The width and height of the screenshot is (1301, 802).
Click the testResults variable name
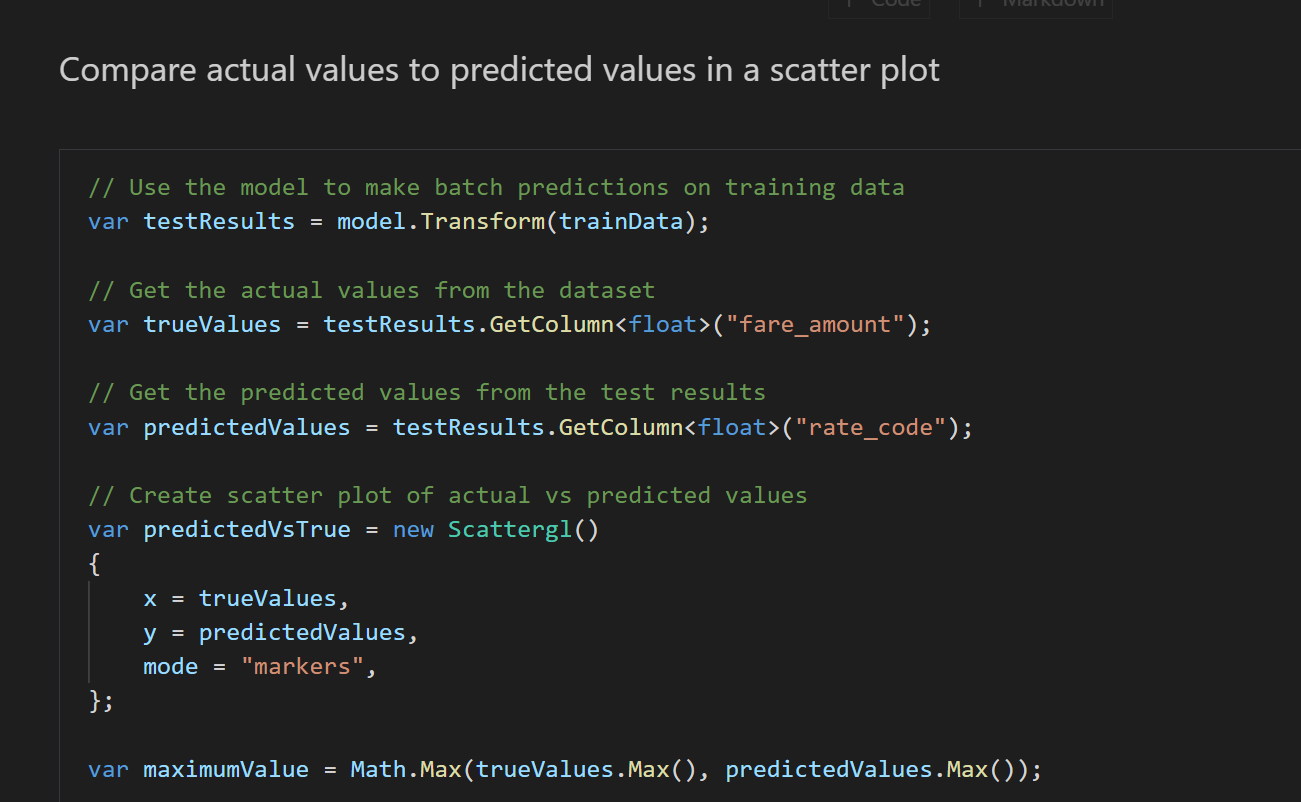pos(218,221)
